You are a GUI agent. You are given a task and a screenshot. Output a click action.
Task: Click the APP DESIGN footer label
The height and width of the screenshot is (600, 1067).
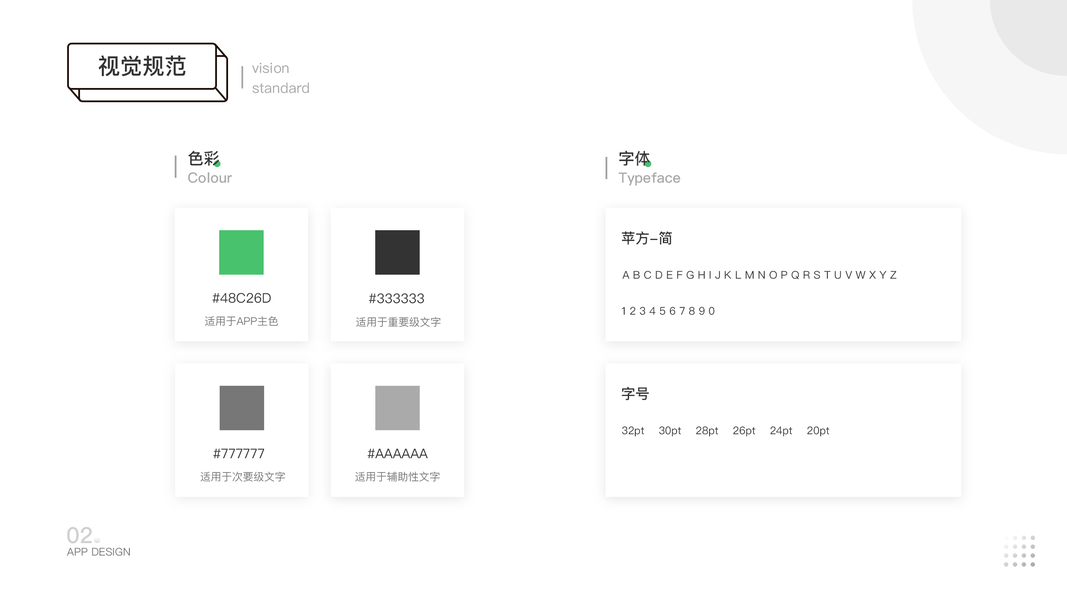pyautogui.click(x=99, y=552)
